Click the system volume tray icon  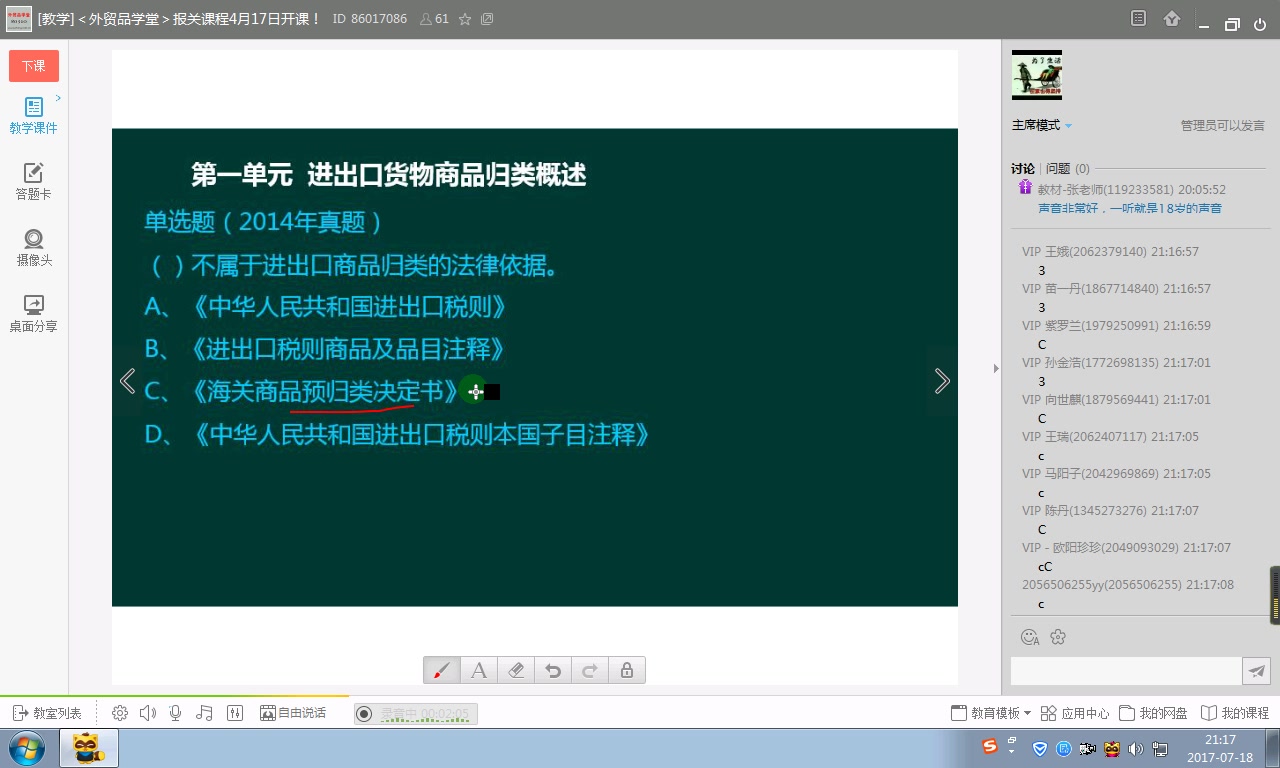pyautogui.click(x=1136, y=749)
